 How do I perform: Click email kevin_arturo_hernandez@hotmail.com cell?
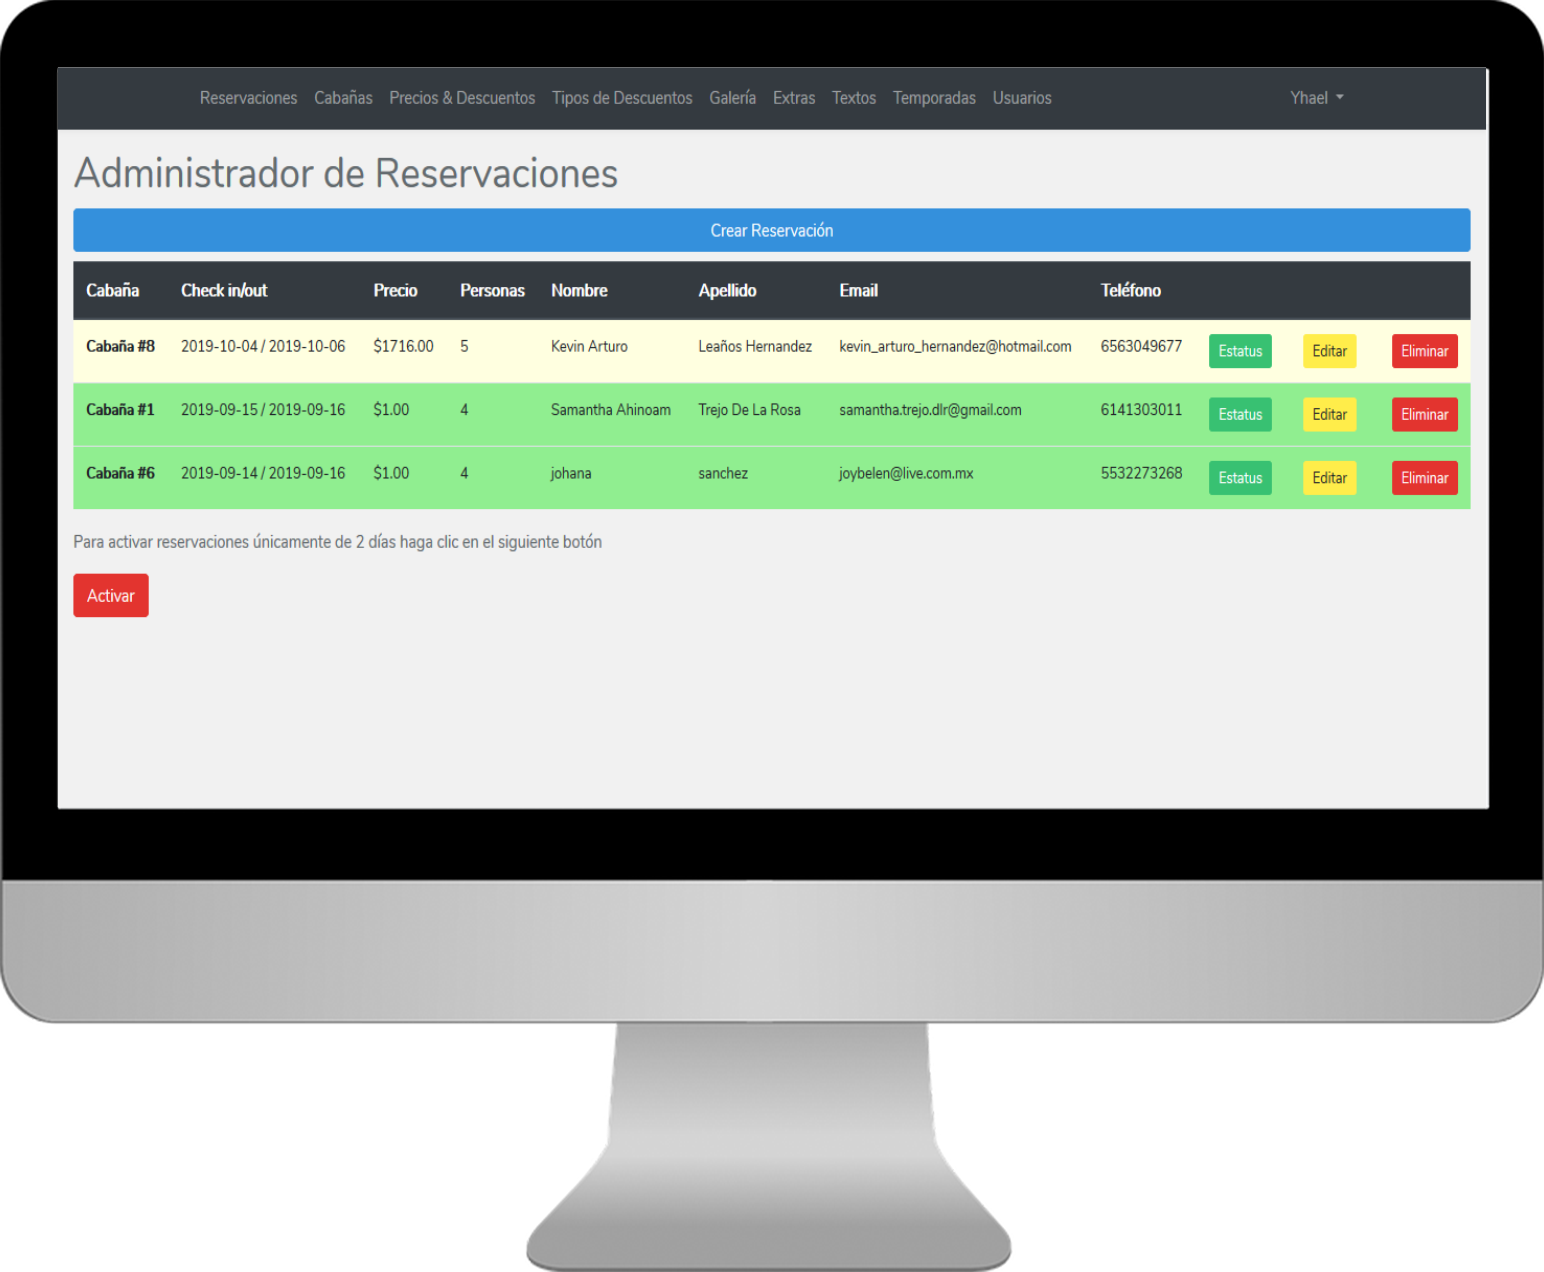pos(955,347)
